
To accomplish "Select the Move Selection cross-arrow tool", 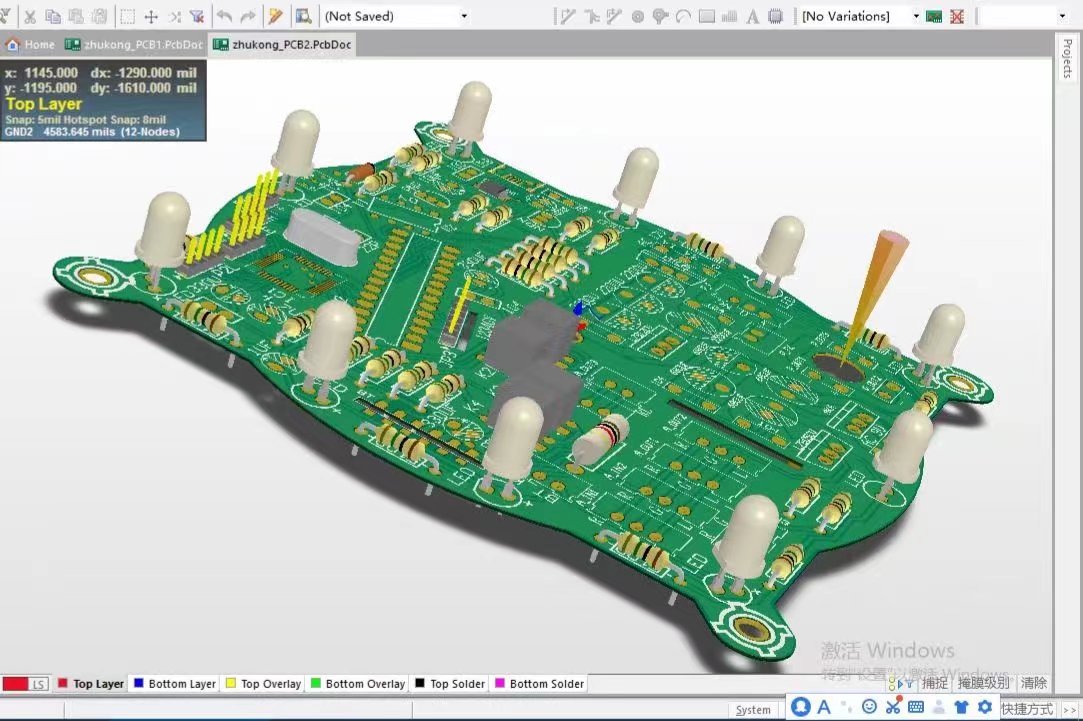I will click(x=151, y=16).
